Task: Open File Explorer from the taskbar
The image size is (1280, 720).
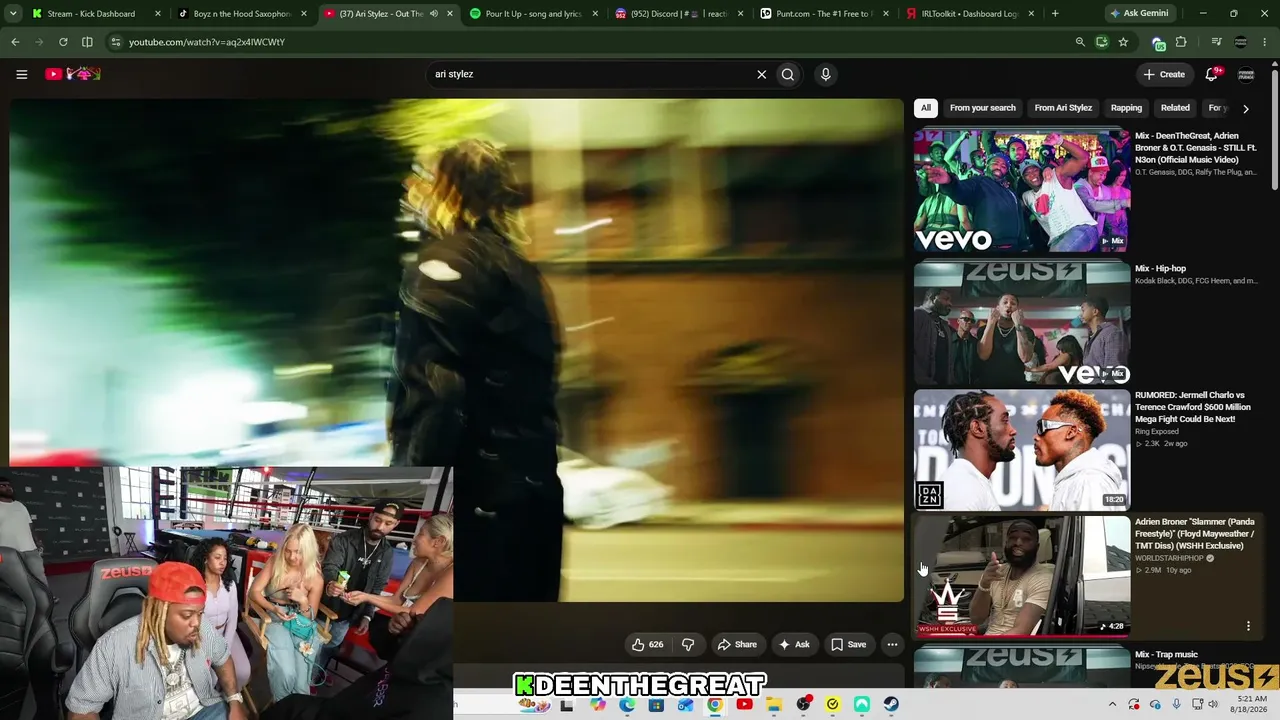Action: pos(774,704)
